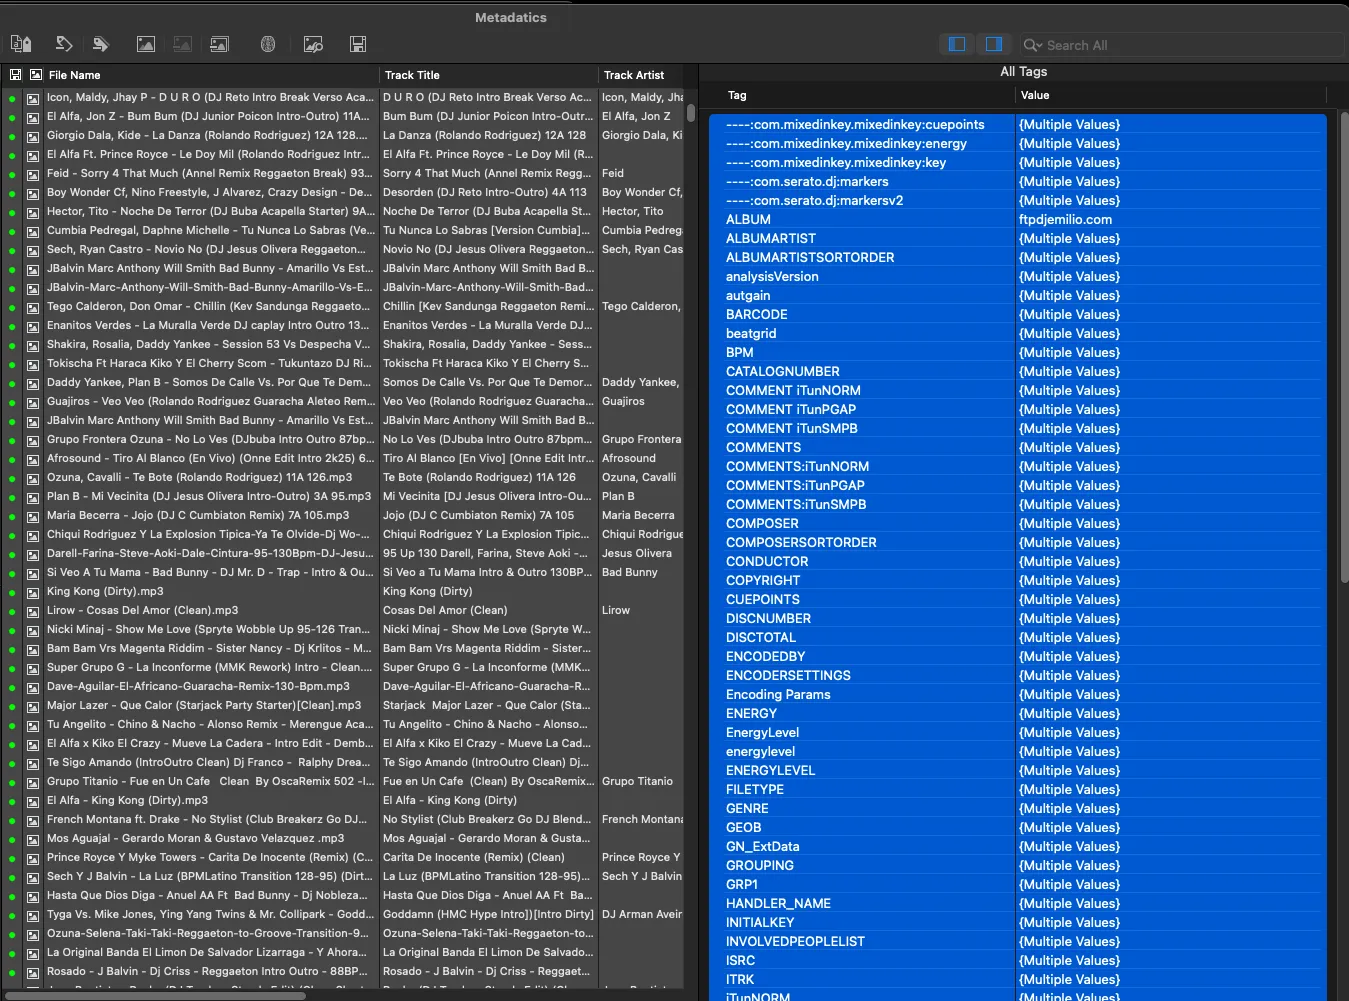Select the INITIALKEY tag row
Viewport: 1349px width, 1001px height.
point(1017,923)
